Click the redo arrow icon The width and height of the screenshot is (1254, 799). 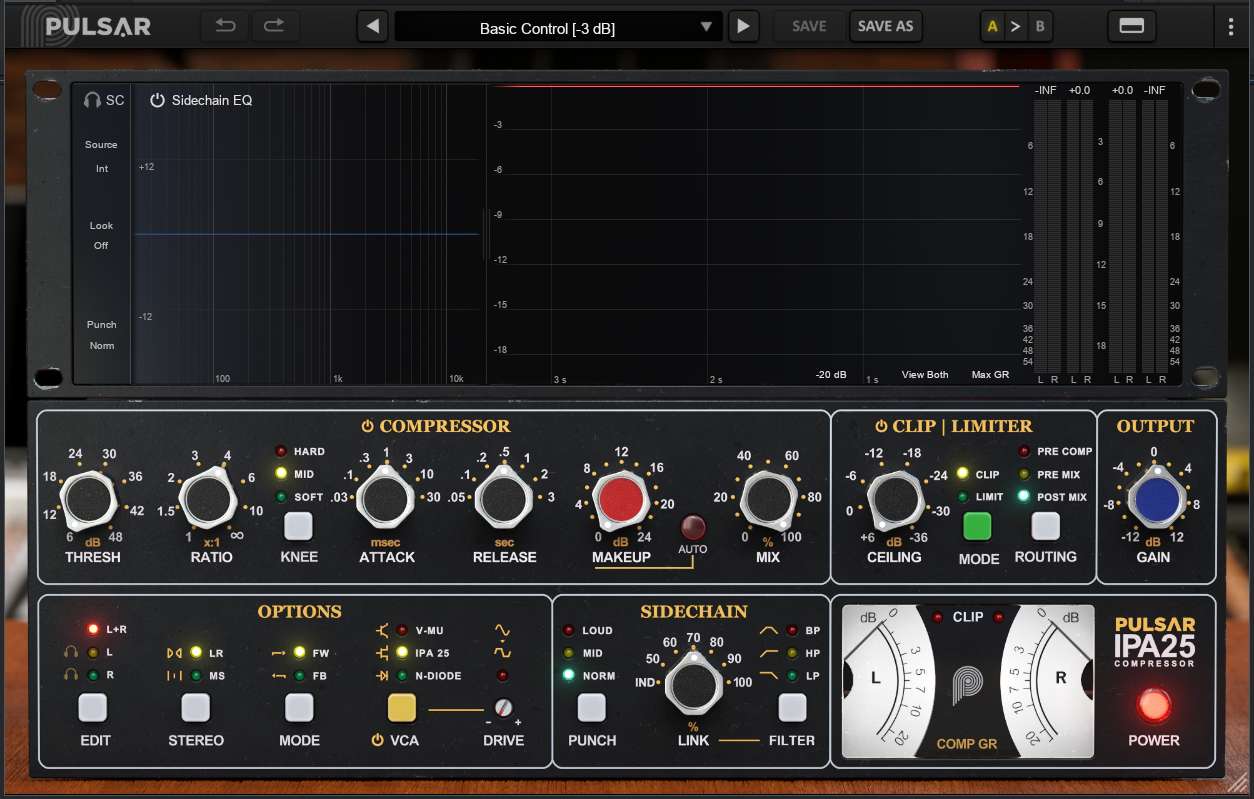(x=273, y=26)
